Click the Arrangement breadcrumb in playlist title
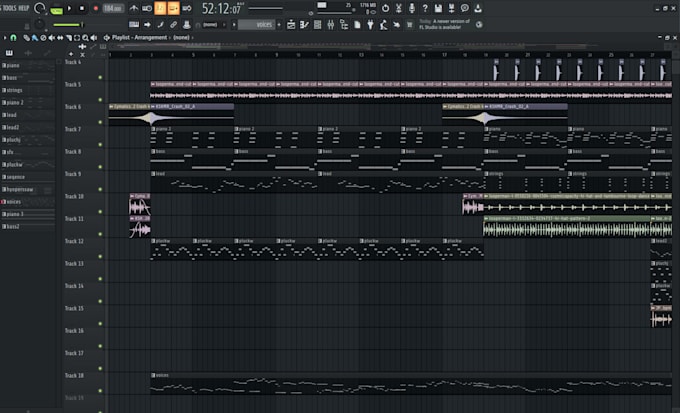680x413 pixels. [x=150, y=38]
